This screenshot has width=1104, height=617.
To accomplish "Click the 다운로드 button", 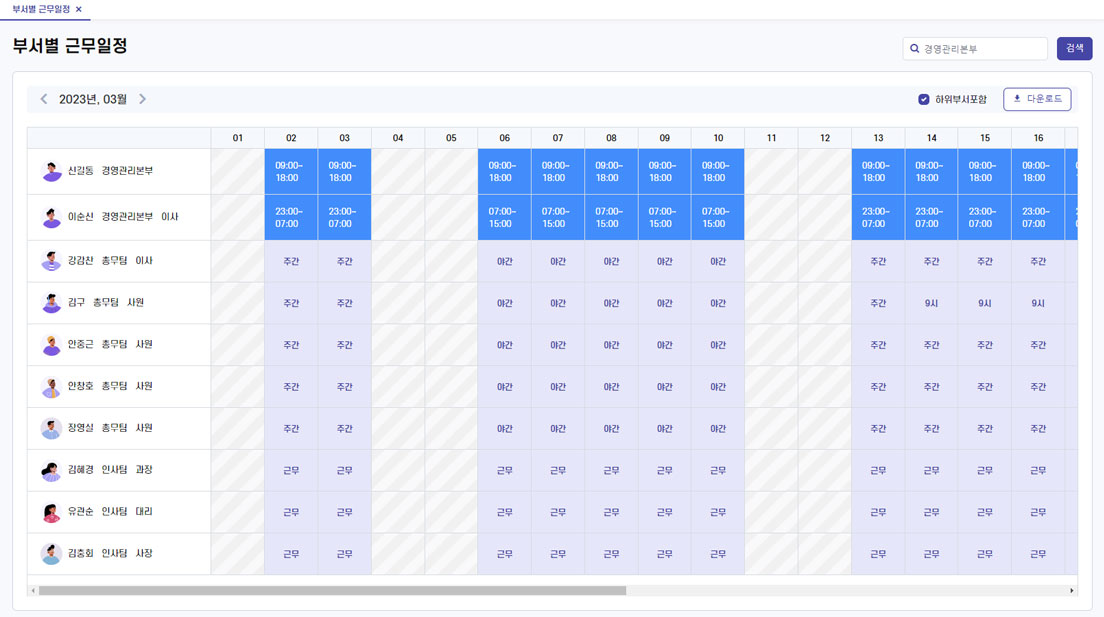I will point(1037,99).
